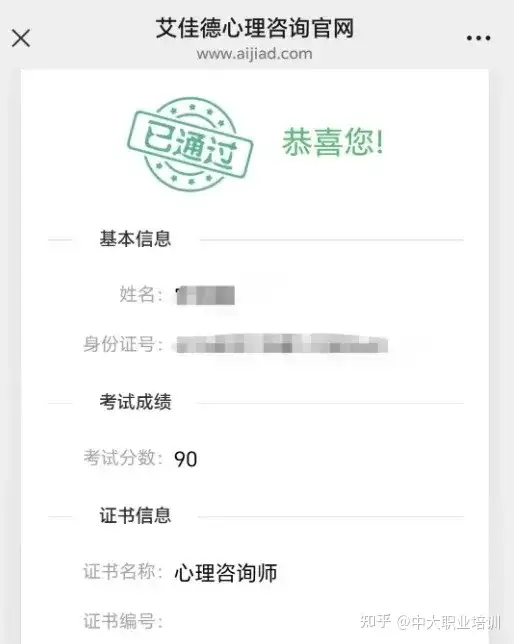Tap the certificate name 心理咨询师
Screen dimensions: 514x644
pyautogui.click(x=226, y=573)
